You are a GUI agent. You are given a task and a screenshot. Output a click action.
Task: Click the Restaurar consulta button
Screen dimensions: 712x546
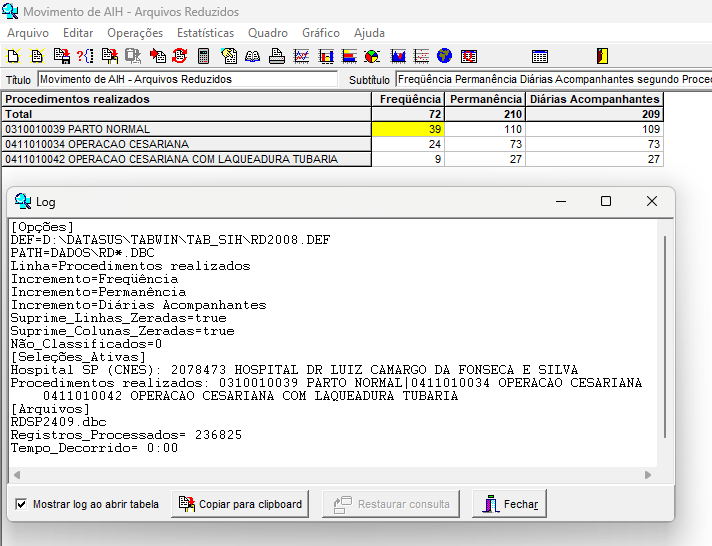click(x=391, y=504)
